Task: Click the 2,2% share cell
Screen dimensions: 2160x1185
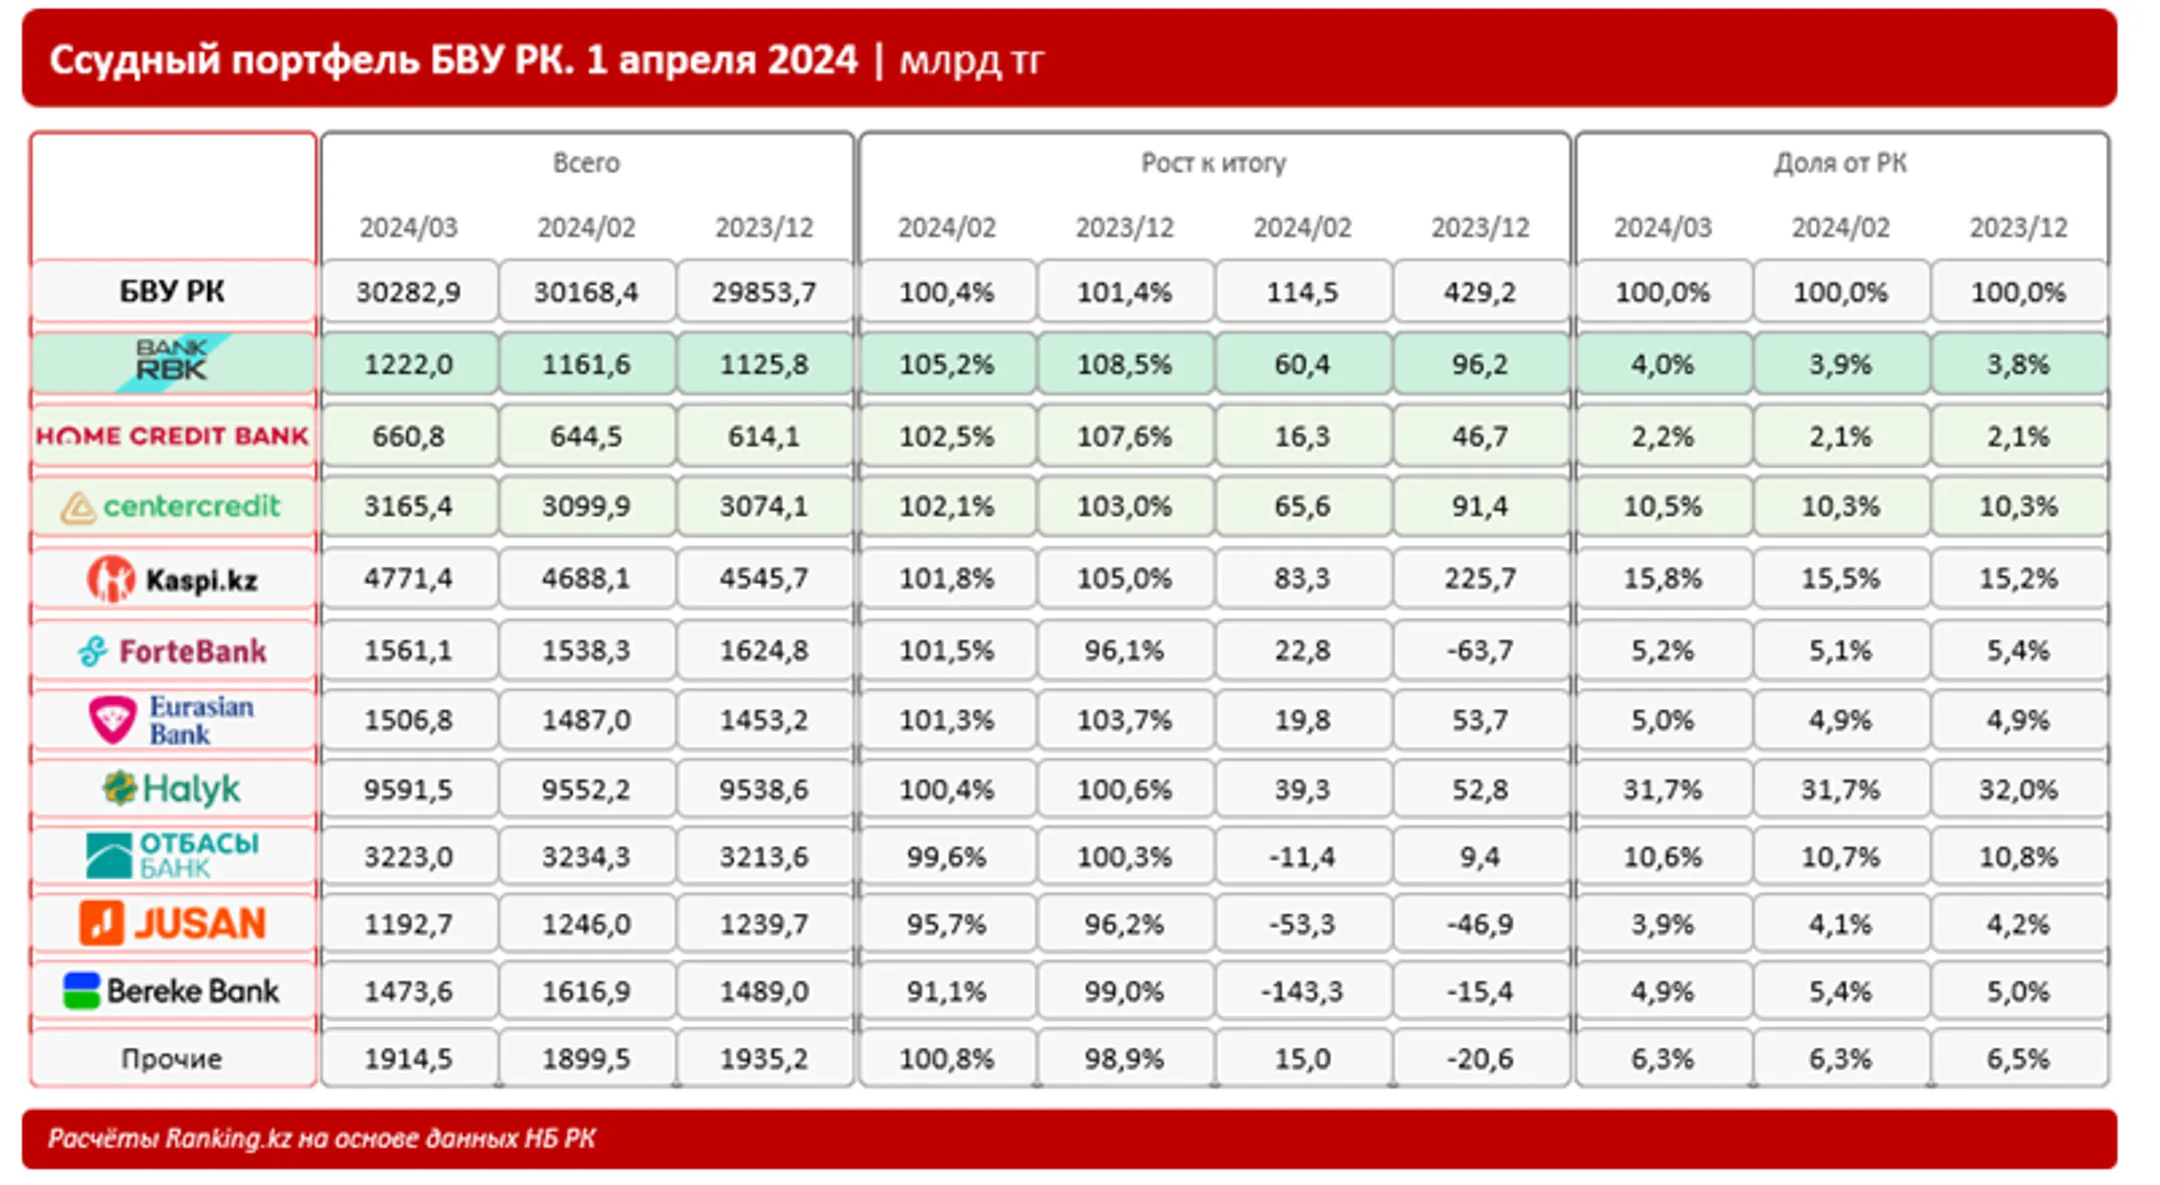Action: [1663, 436]
